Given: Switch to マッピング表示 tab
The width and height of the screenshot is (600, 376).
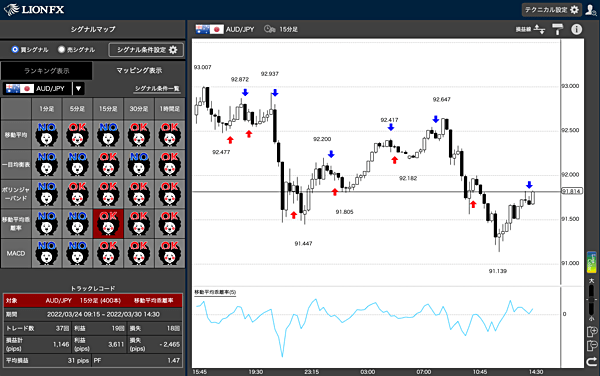Looking at the screenshot, I should 139,70.
